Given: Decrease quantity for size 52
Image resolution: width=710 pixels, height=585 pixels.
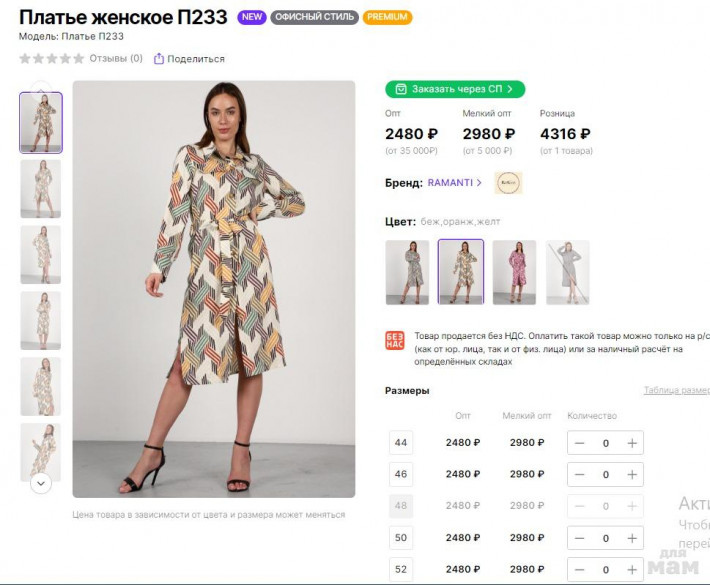Looking at the screenshot, I should pos(580,570).
